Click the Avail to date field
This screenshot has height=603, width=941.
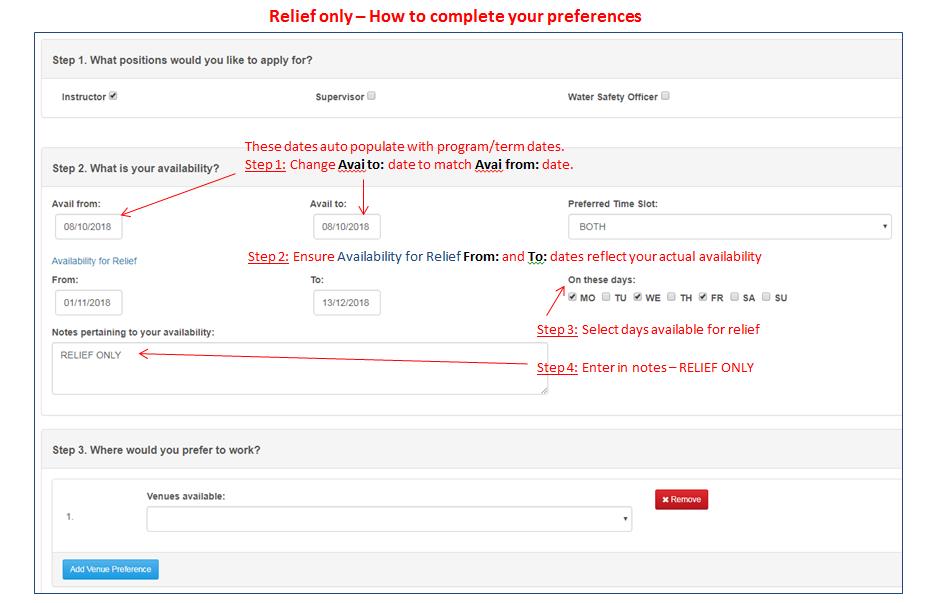[346, 227]
